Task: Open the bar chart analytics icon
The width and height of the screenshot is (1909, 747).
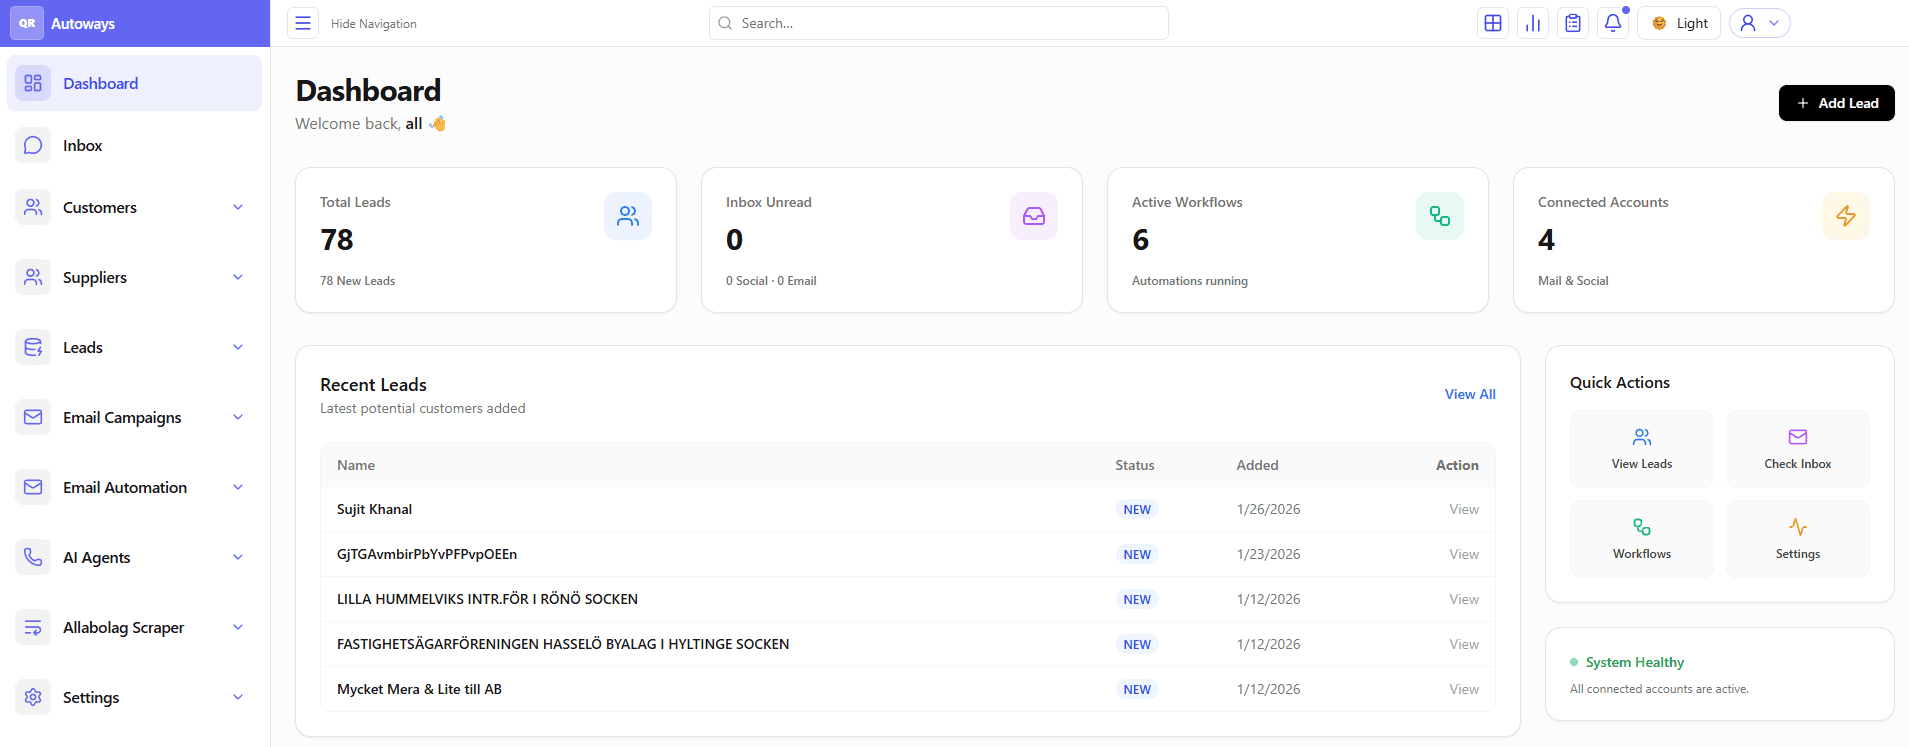Action: click(x=1532, y=23)
